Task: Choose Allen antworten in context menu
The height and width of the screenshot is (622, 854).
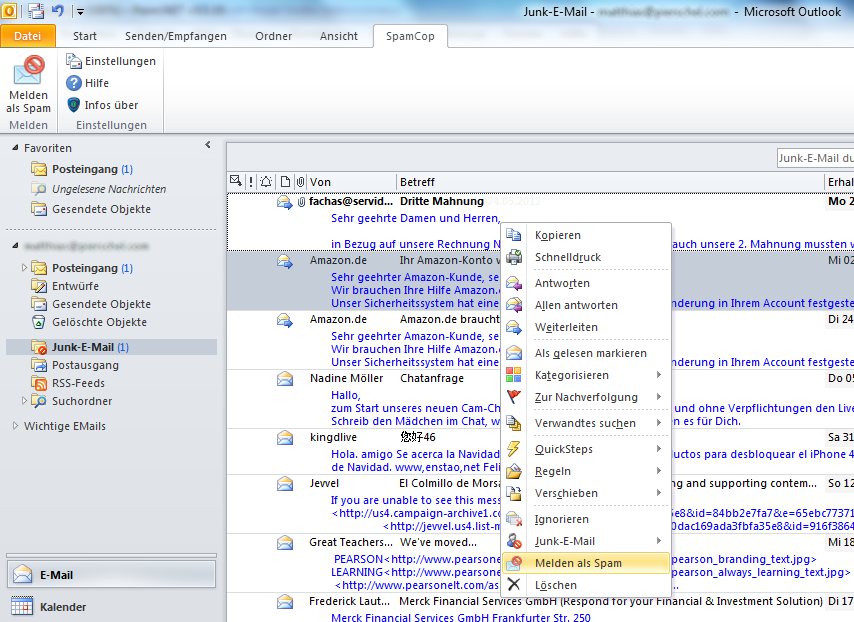Action: 585,305
